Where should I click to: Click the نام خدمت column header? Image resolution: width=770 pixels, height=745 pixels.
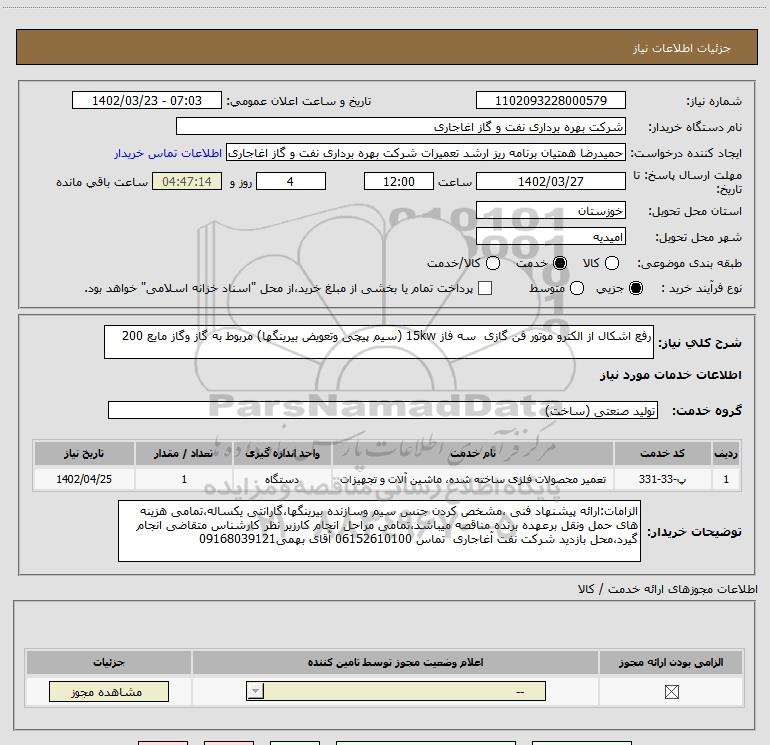[x=472, y=453]
